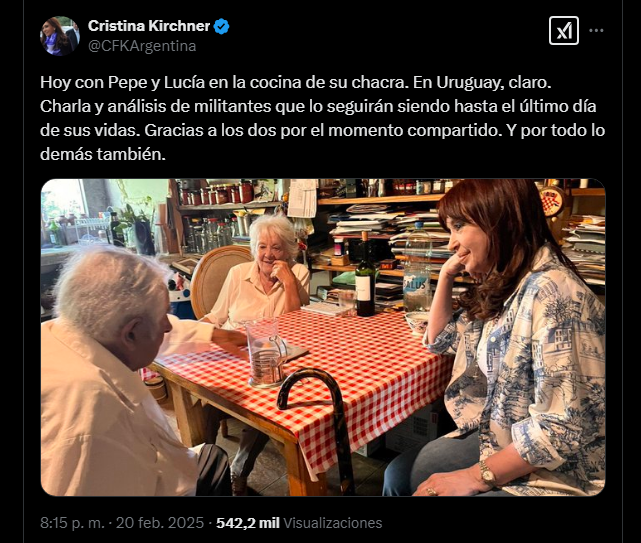Open the Grok explain-post icon
Screen dimensions: 641x543
coord(564,30)
